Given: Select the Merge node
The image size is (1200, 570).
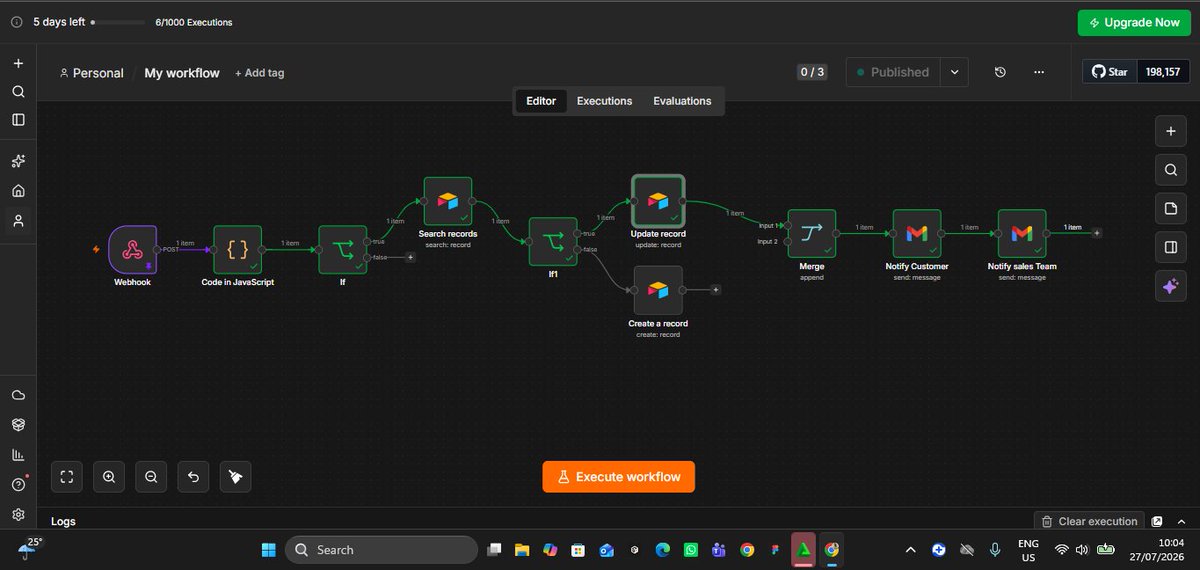Looking at the screenshot, I should [x=812, y=234].
